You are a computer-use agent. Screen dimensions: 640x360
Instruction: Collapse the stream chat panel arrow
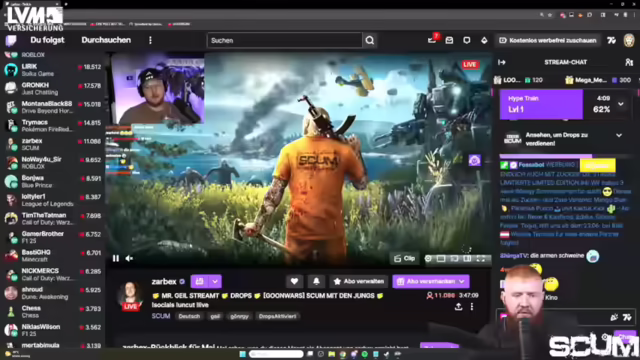tap(502, 62)
